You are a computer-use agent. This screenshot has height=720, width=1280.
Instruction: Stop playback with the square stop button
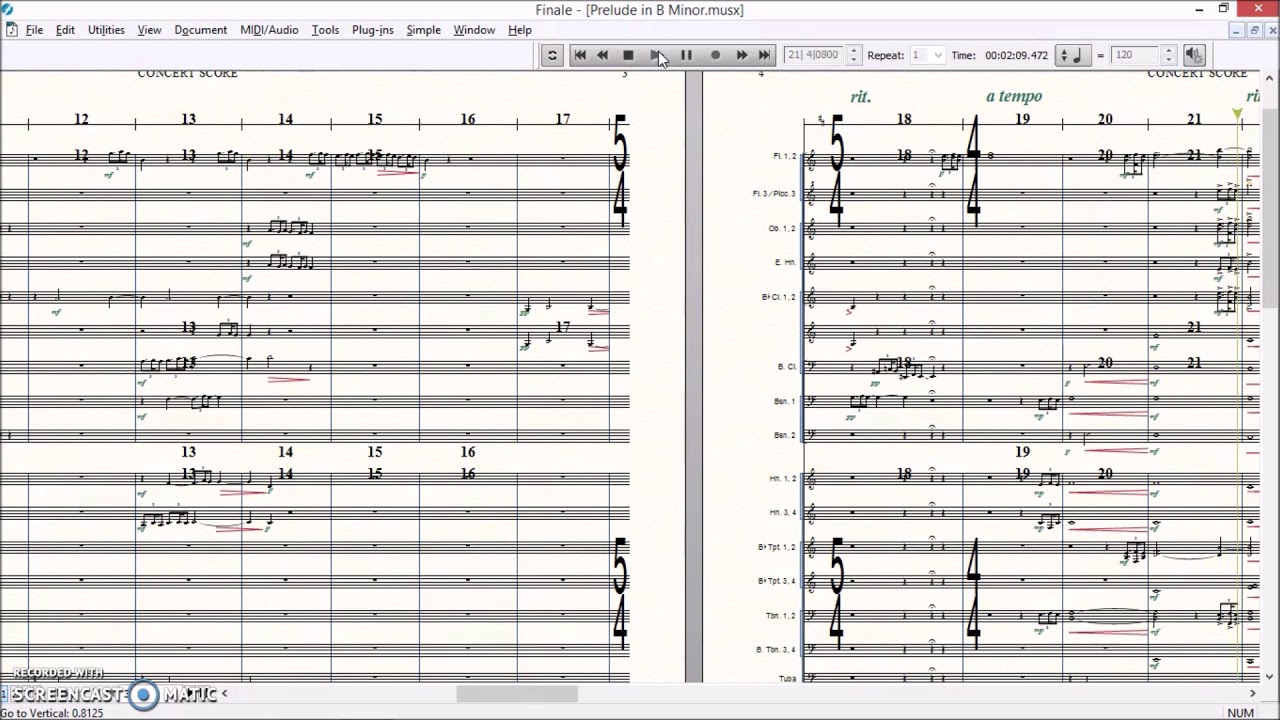tap(628, 55)
